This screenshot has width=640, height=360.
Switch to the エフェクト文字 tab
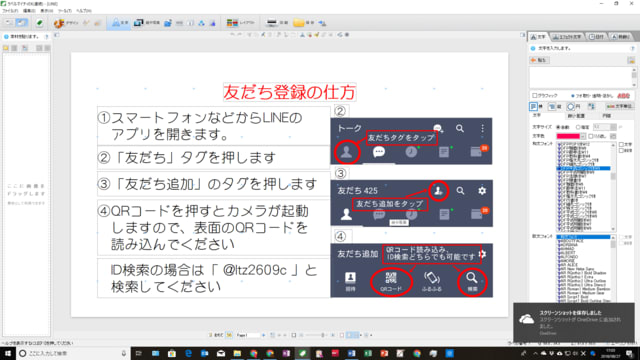567,37
